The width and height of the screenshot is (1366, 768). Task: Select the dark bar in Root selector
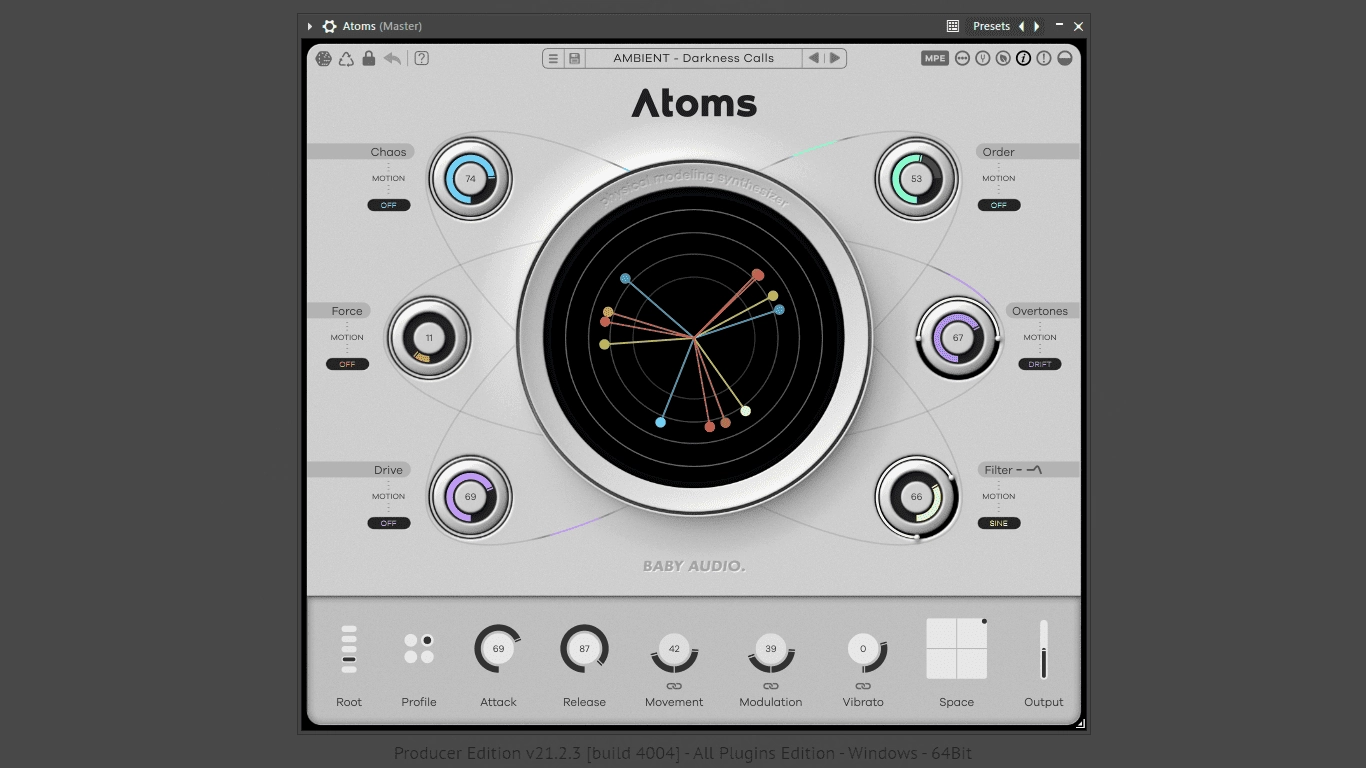(x=349, y=659)
